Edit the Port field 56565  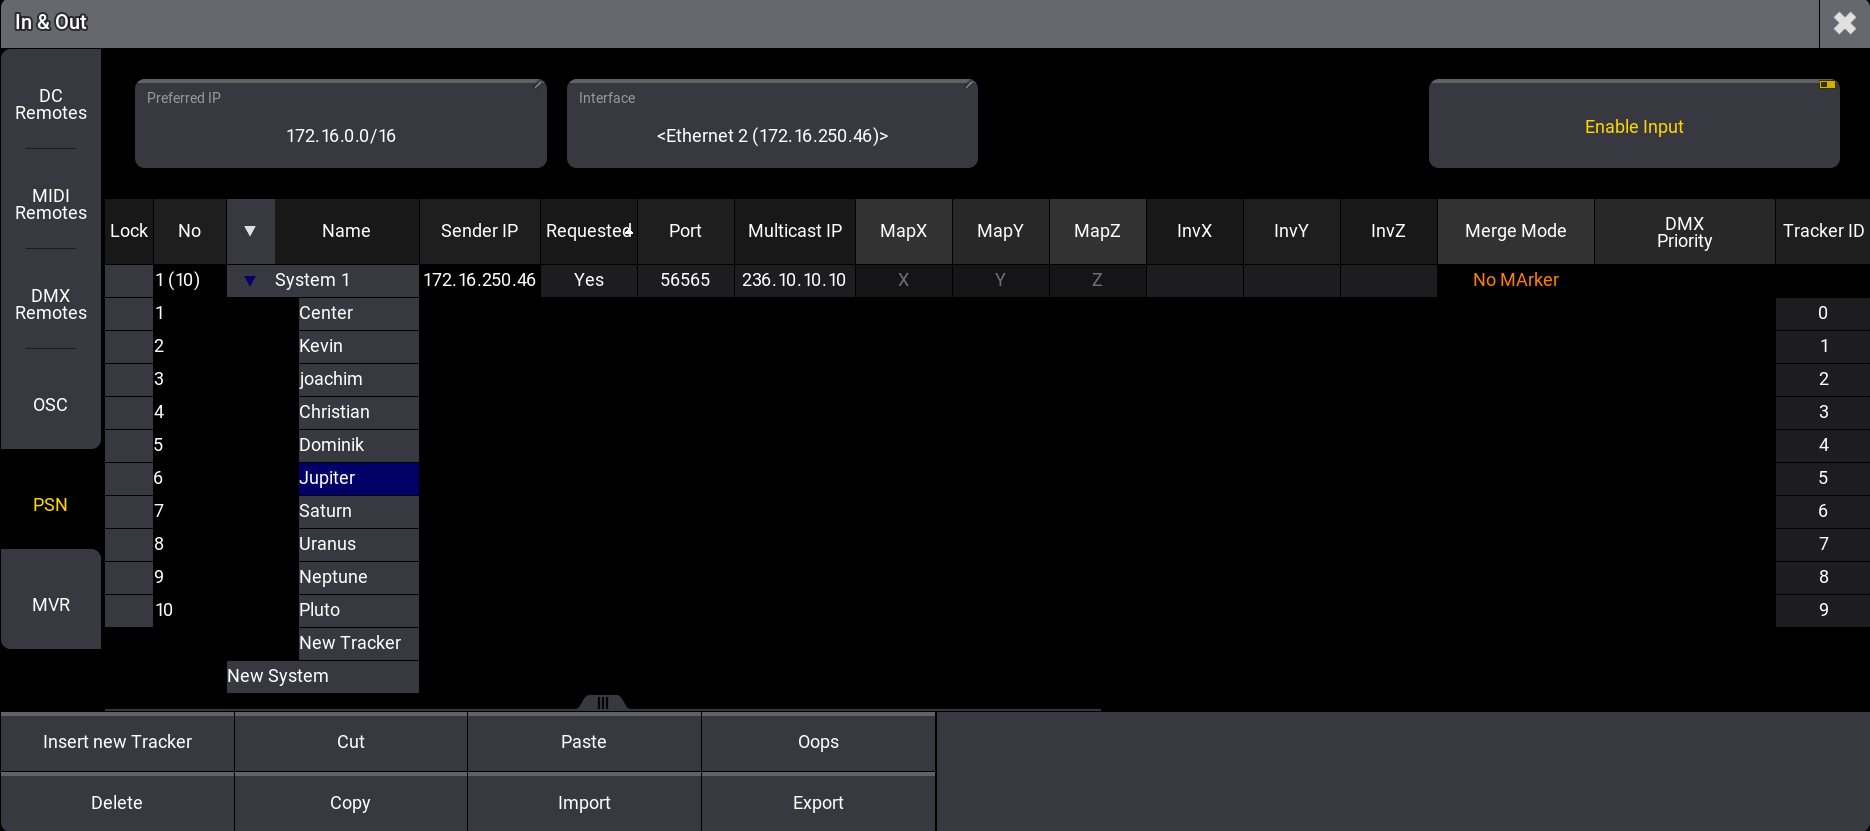point(685,280)
